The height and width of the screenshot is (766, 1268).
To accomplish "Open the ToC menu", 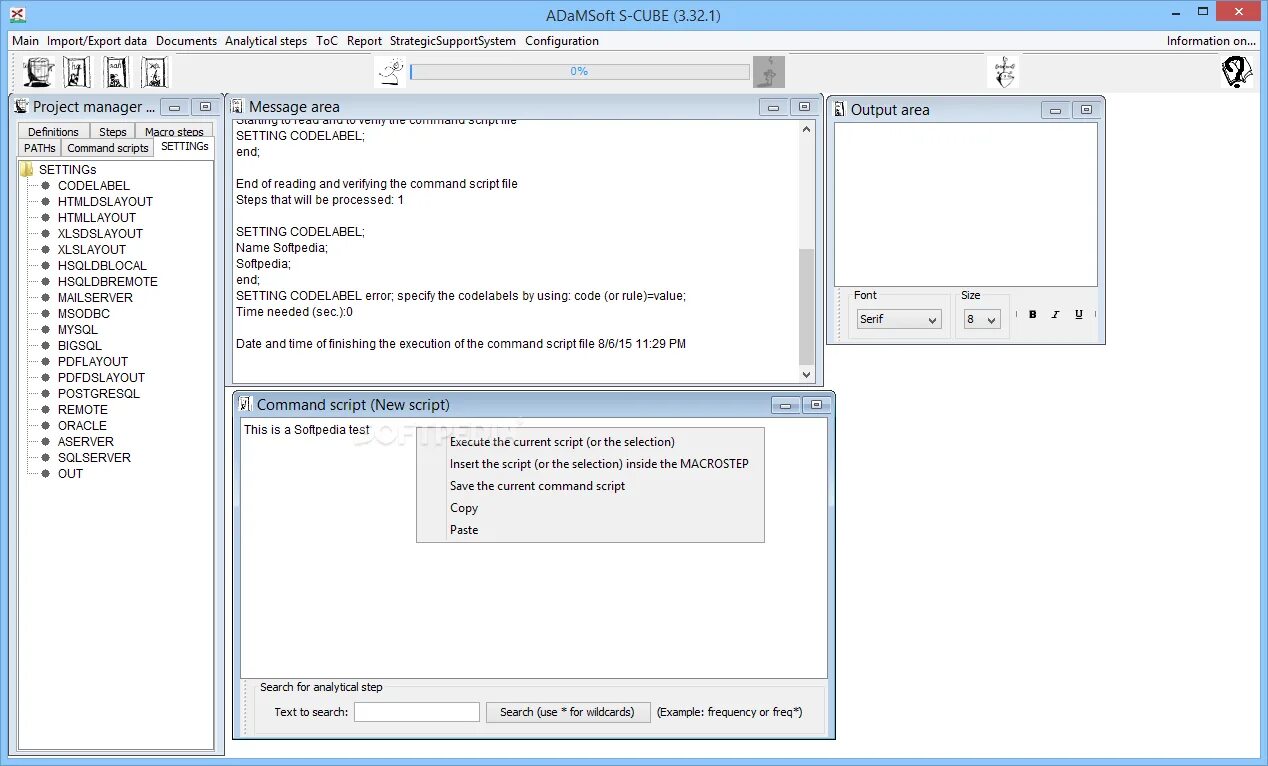I will tap(327, 41).
